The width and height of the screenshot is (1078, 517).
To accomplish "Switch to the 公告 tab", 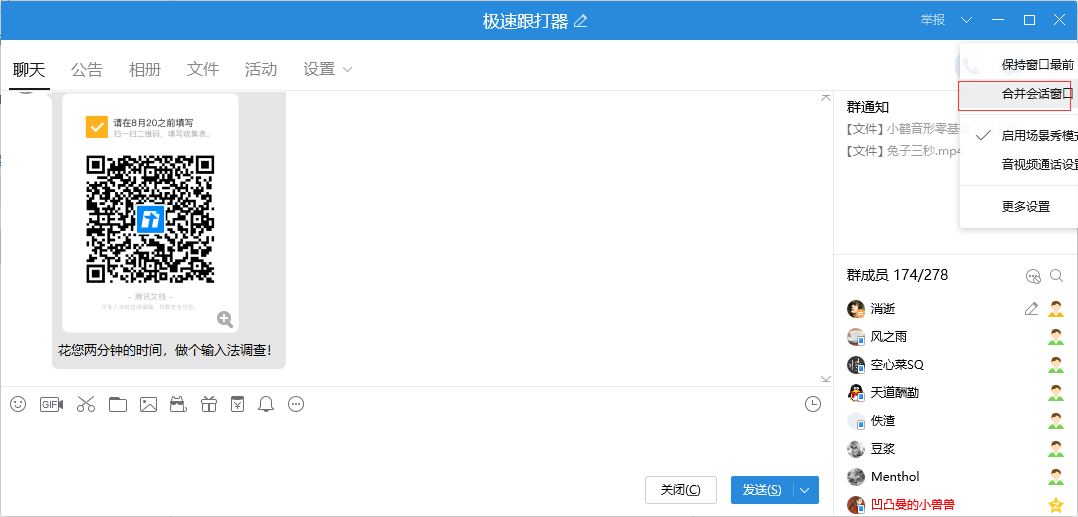I will pyautogui.click(x=87, y=69).
